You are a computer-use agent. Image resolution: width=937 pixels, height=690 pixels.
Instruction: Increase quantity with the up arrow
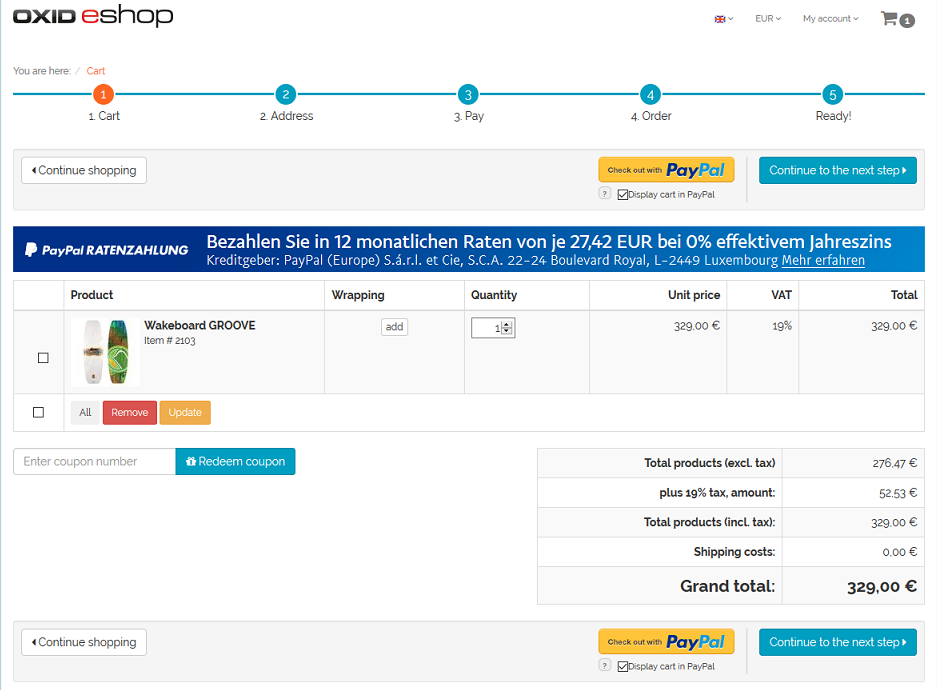507,324
